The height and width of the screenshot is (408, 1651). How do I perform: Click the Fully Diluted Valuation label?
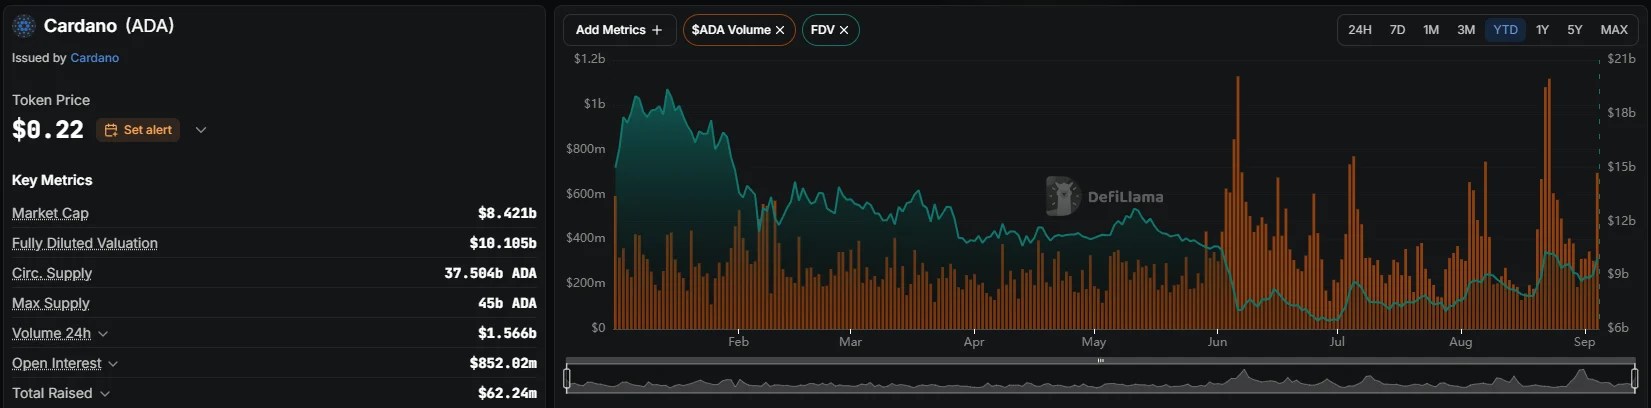[85, 243]
